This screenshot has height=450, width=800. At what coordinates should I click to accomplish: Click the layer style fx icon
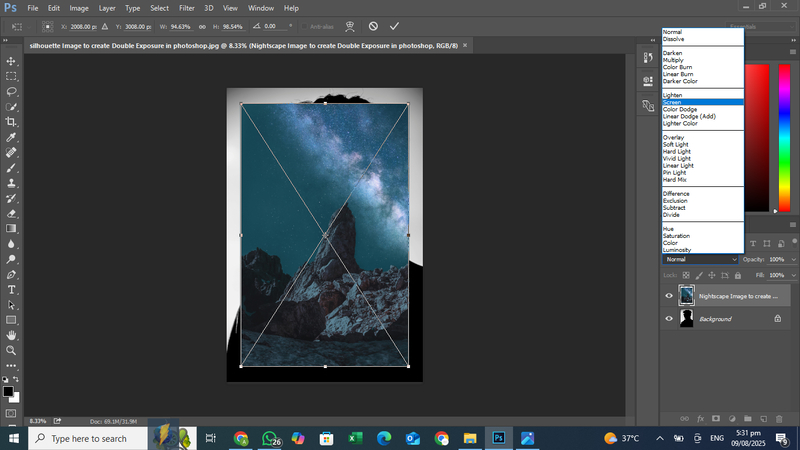(701, 418)
